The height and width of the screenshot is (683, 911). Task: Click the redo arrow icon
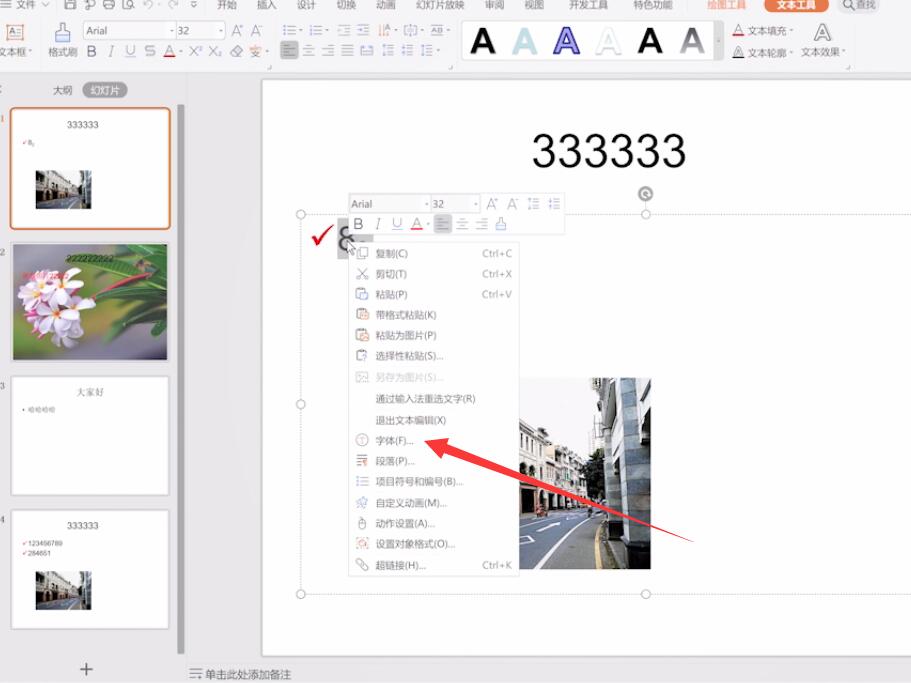pos(173,5)
